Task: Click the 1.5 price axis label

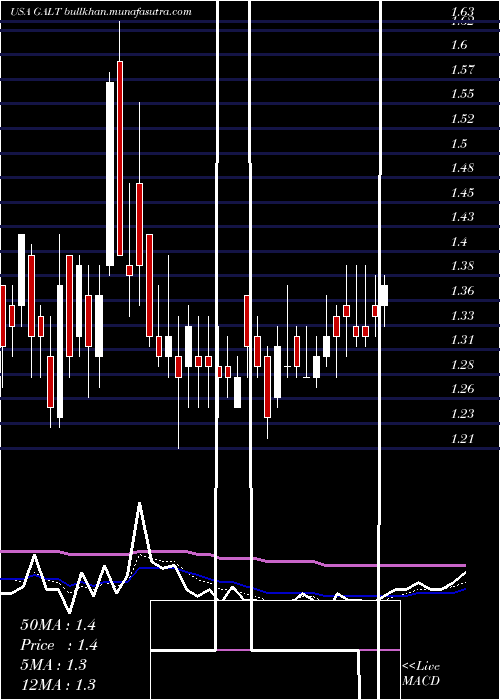Action: [460, 143]
